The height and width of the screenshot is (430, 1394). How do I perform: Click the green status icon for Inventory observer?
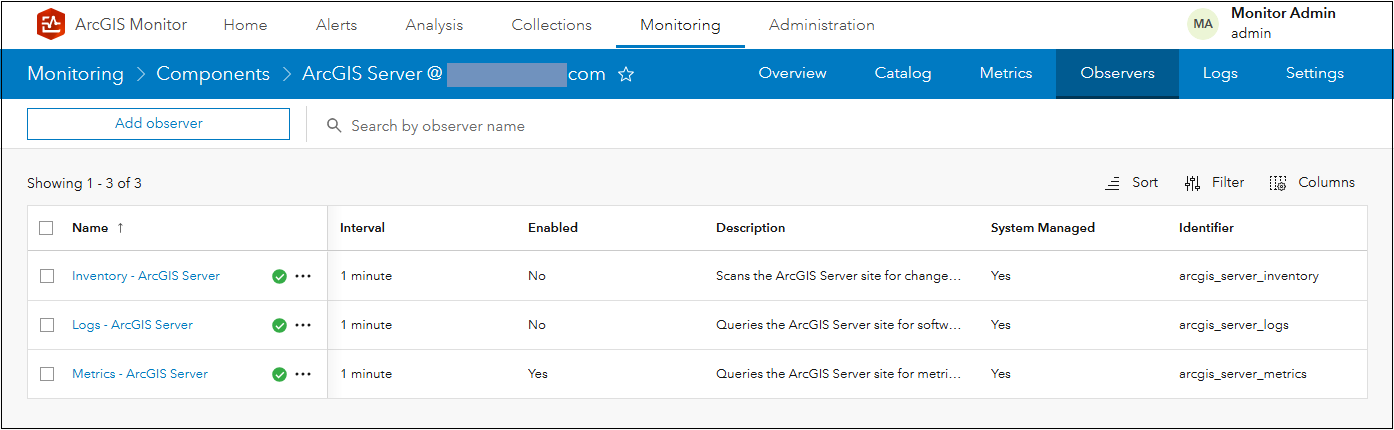(x=279, y=276)
